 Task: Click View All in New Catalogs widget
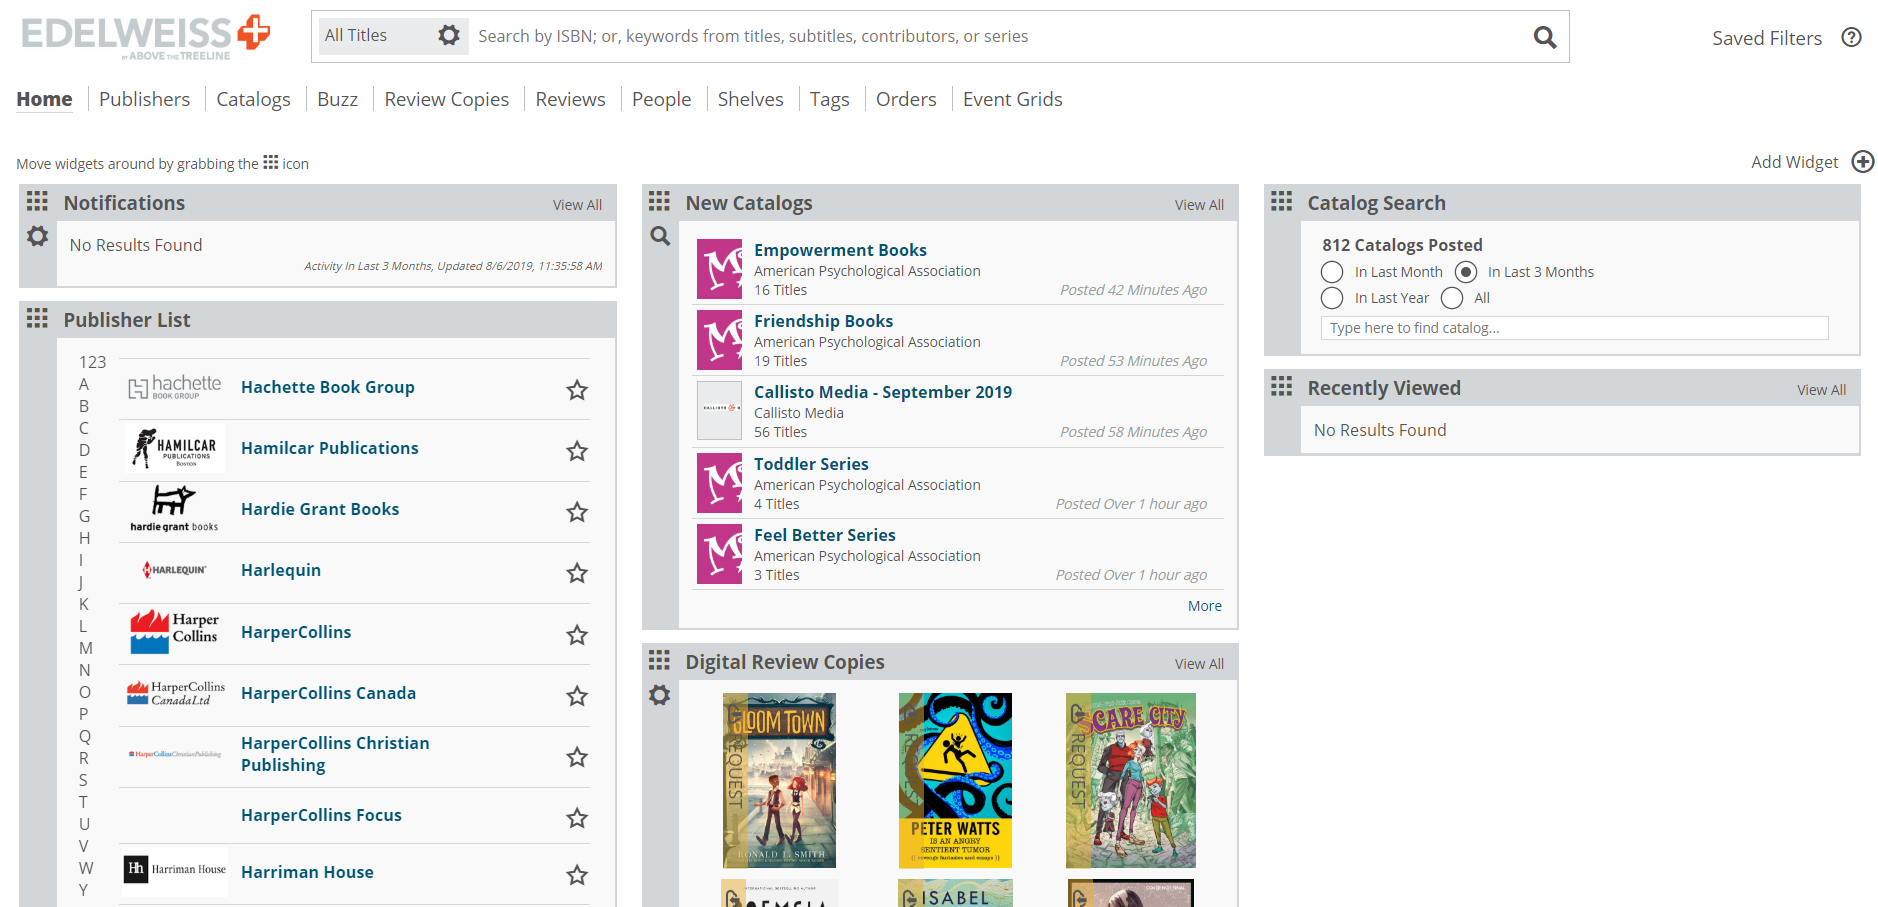pyautogui.click(x=1199, y=205)
